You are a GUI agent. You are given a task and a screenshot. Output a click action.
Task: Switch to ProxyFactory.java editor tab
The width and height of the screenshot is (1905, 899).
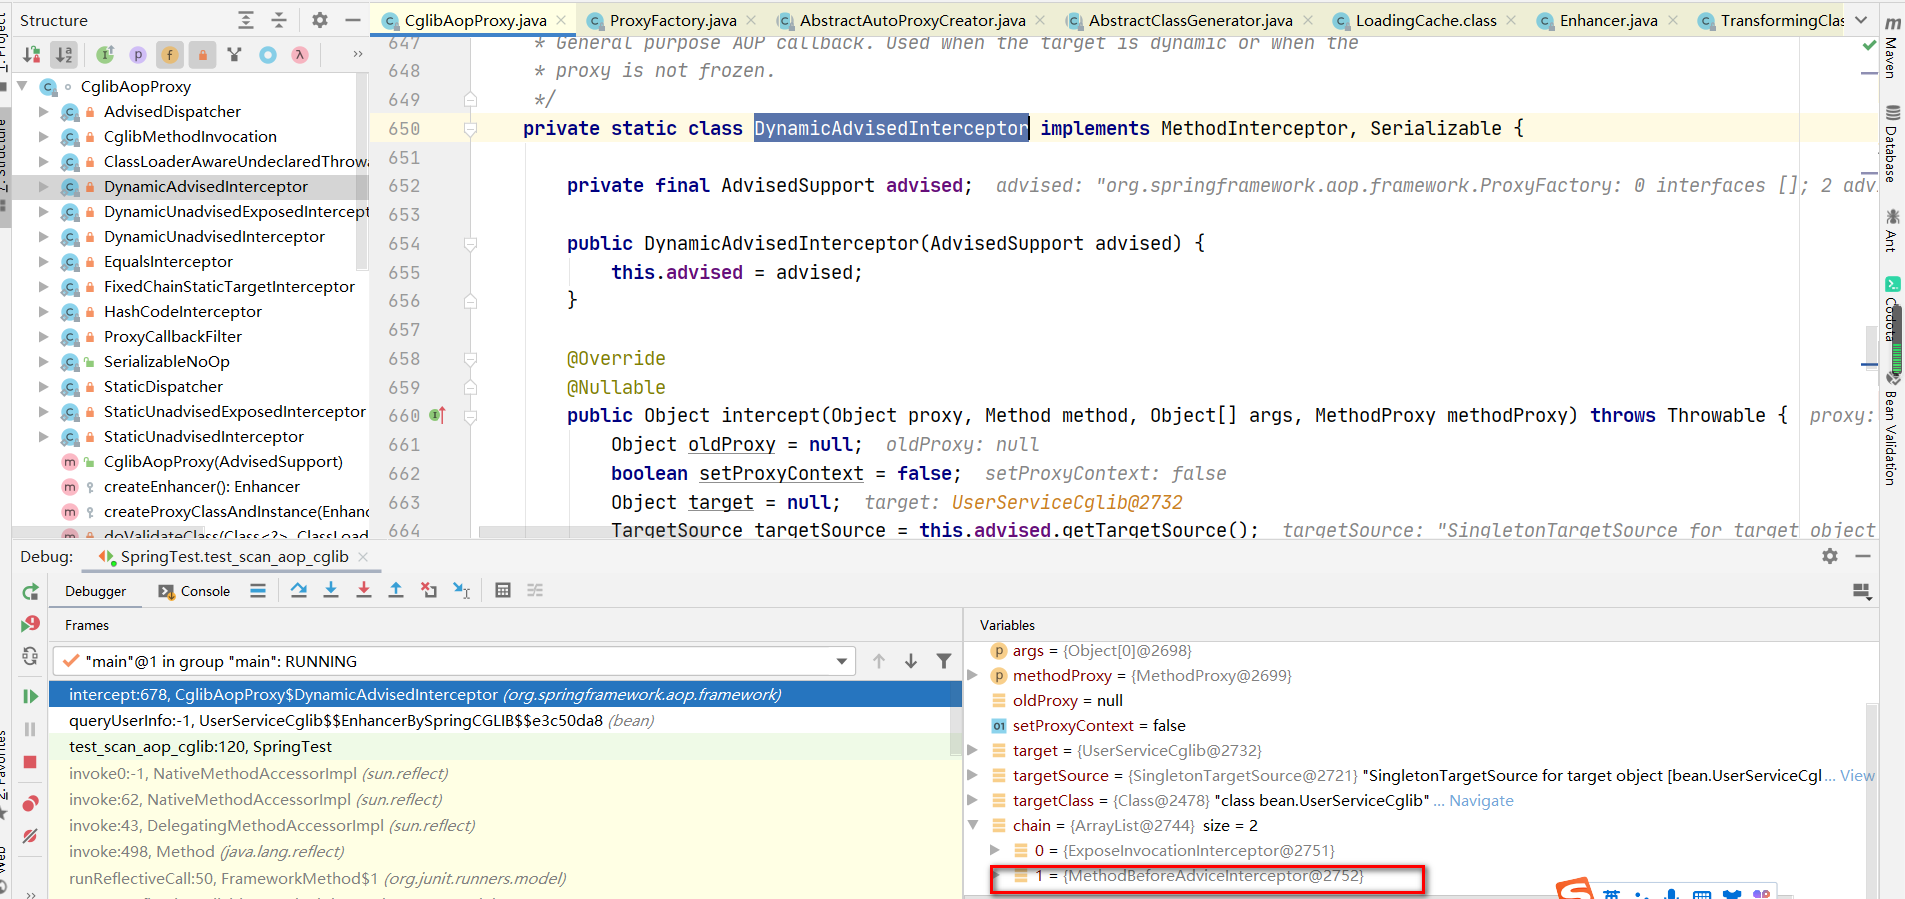(673, 20)
